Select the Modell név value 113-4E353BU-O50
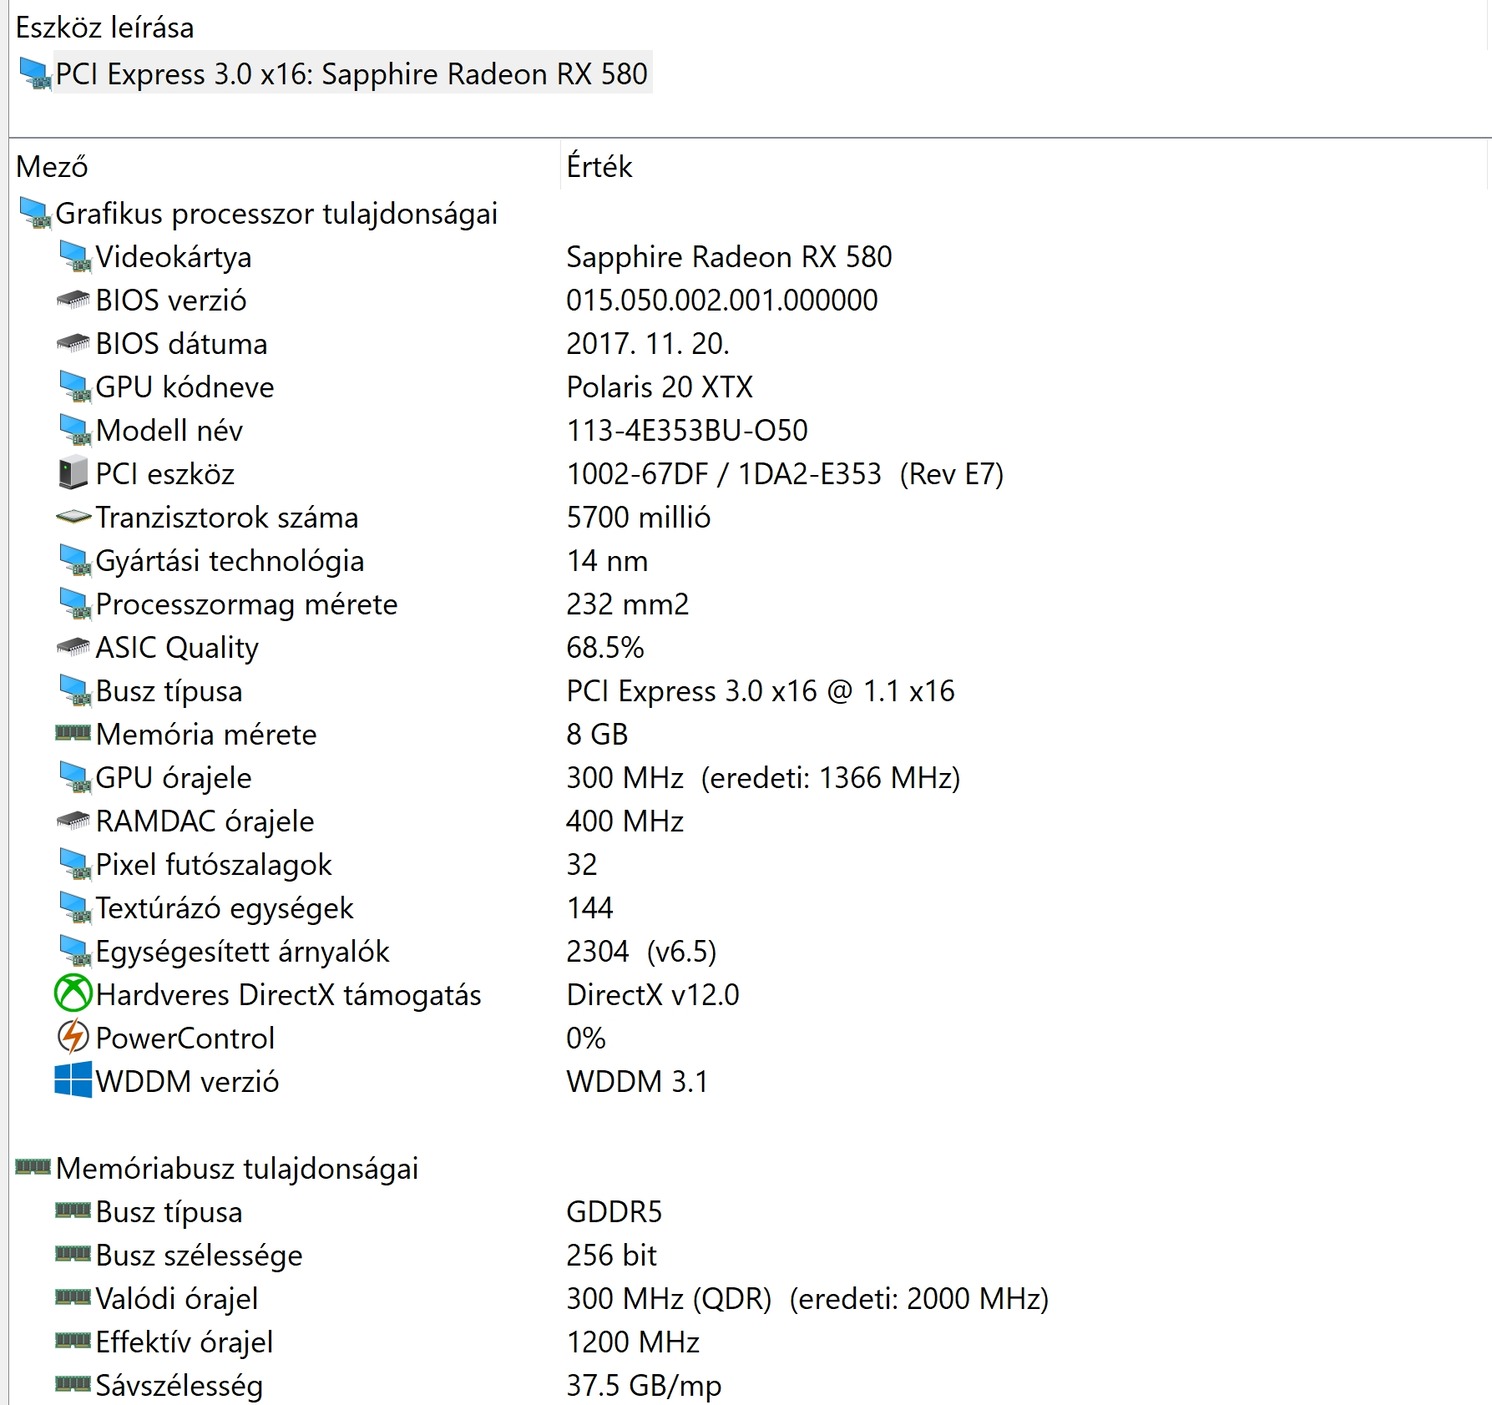This screenshot has height=1405, width=1492. (x=686, y=430)
